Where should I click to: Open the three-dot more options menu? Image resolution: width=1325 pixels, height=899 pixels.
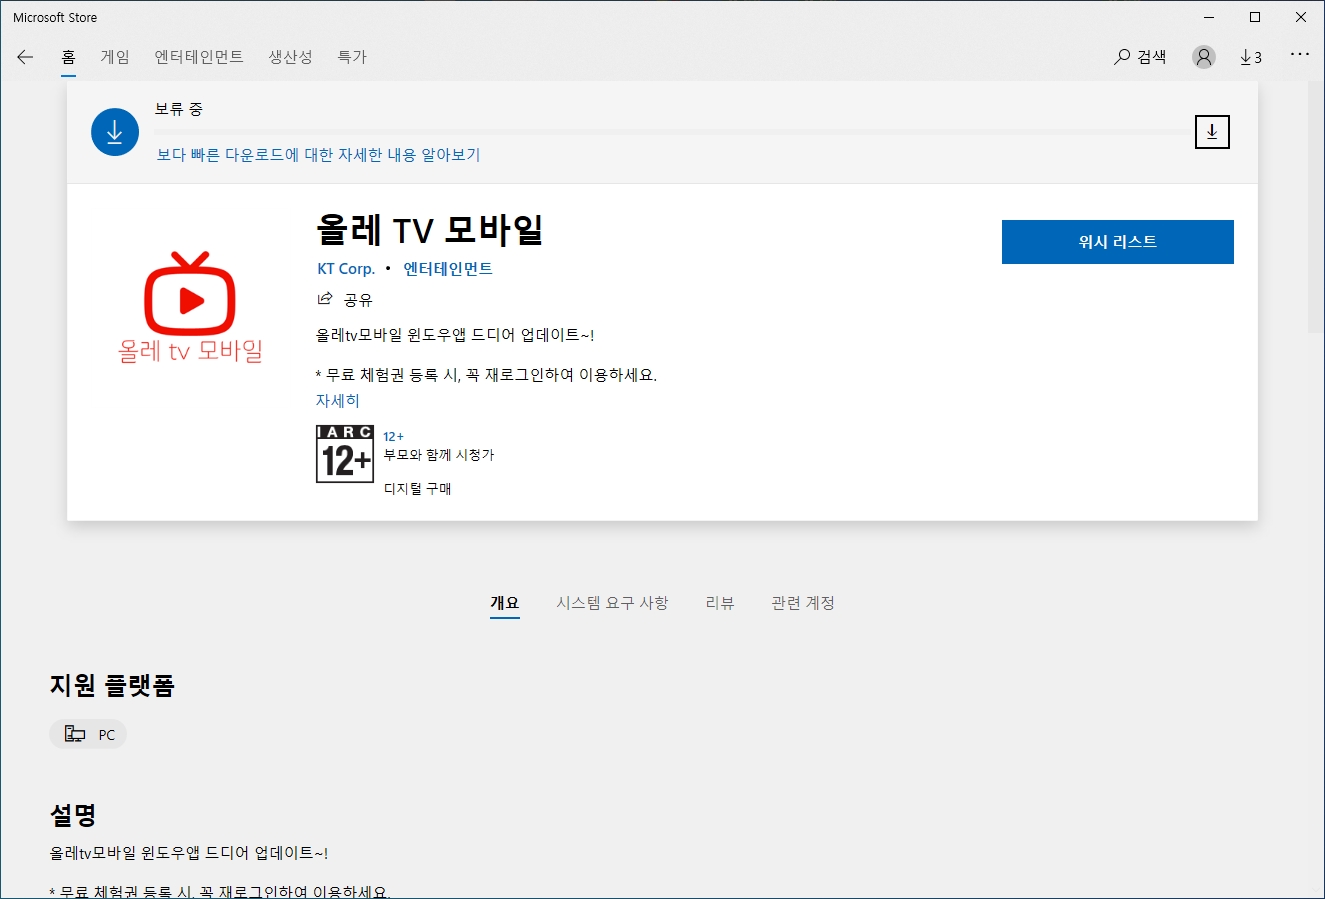pos(1299,54)
